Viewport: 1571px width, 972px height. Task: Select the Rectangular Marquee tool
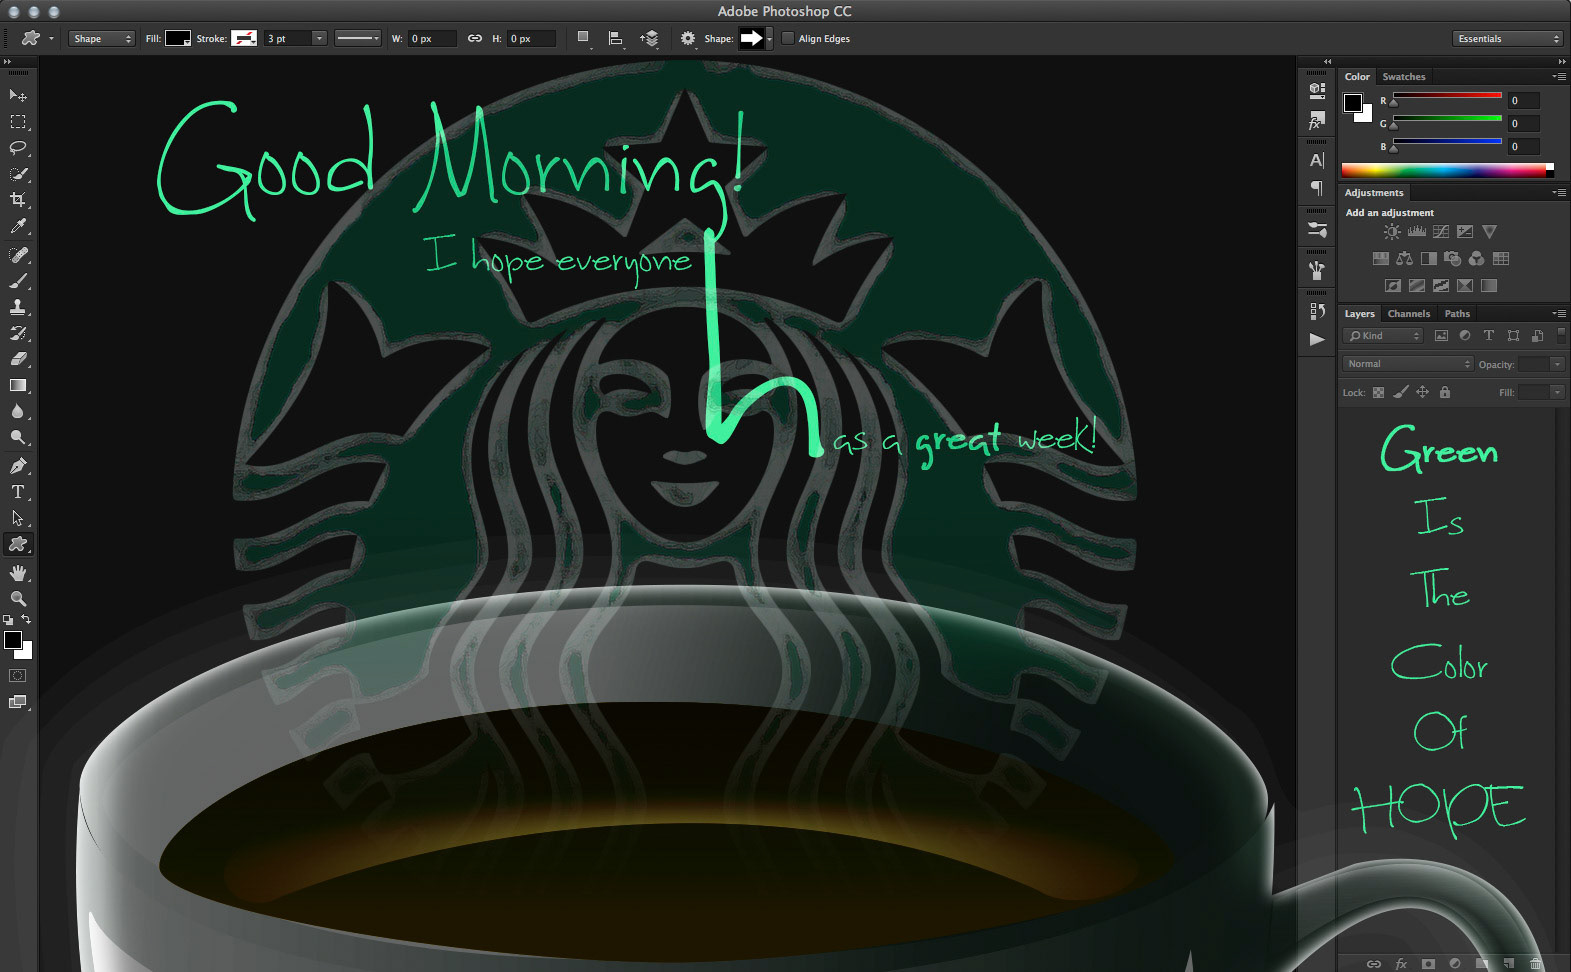click(x=18, y=121)
